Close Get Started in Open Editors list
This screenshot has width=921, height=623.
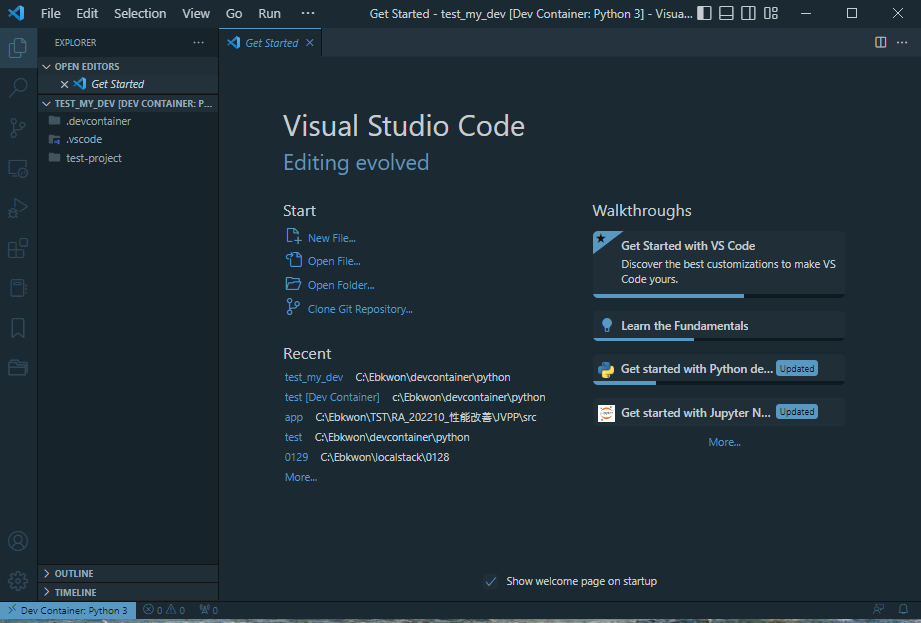click(65, 84)
